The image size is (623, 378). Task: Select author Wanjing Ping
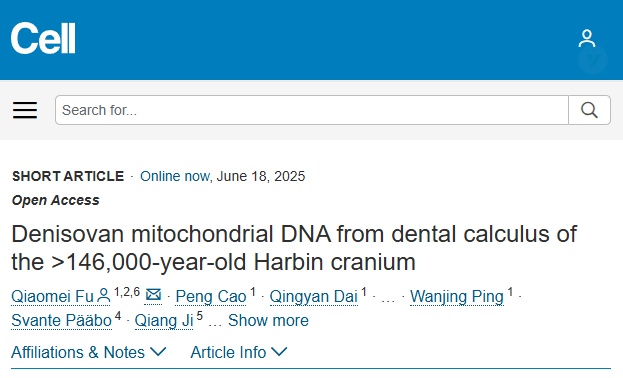coord(457,297)
